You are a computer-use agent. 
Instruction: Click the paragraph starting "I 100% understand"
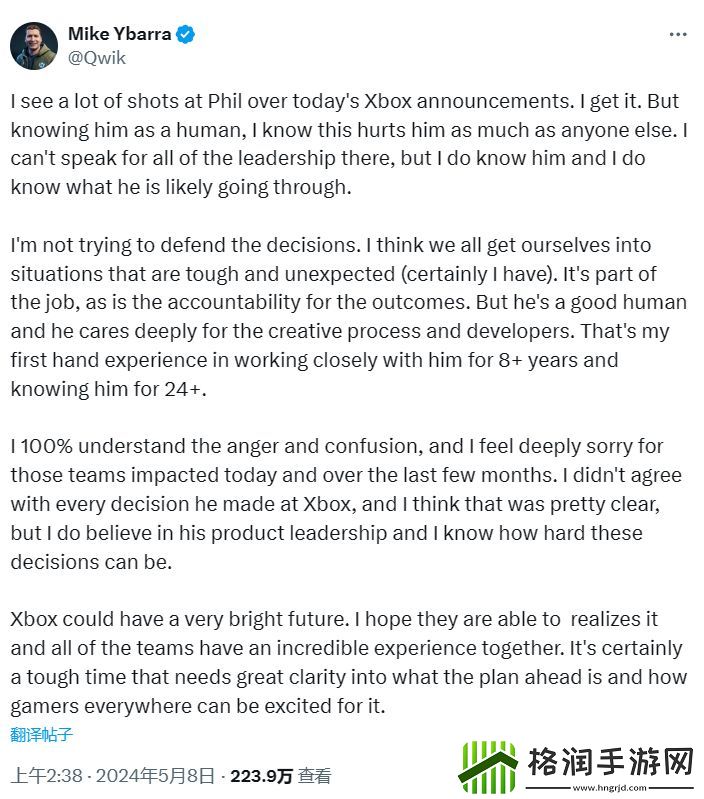click(346, 504)
